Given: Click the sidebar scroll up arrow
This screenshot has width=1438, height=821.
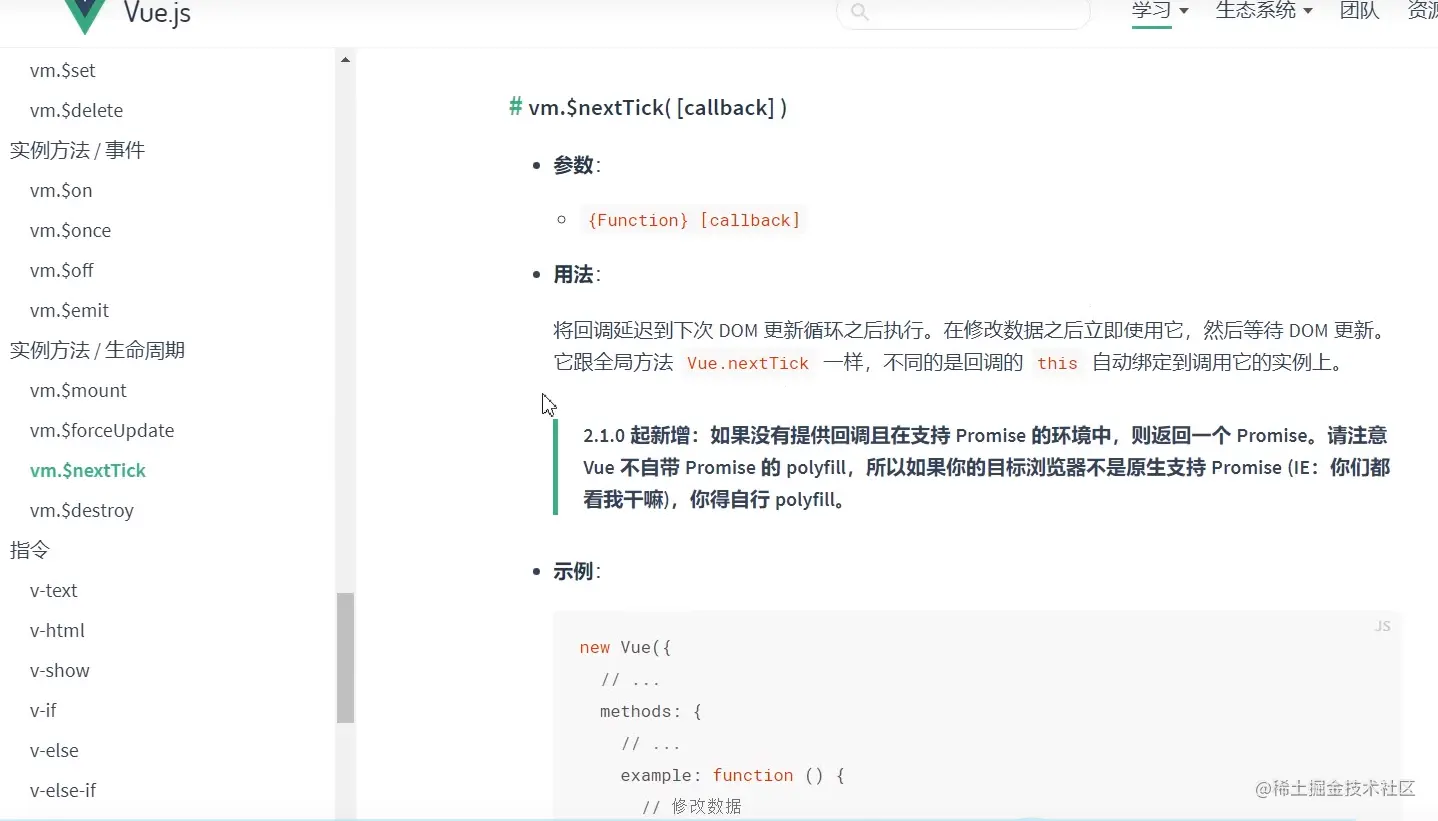Looking at the screenshot, I should [x=345, y=60].
